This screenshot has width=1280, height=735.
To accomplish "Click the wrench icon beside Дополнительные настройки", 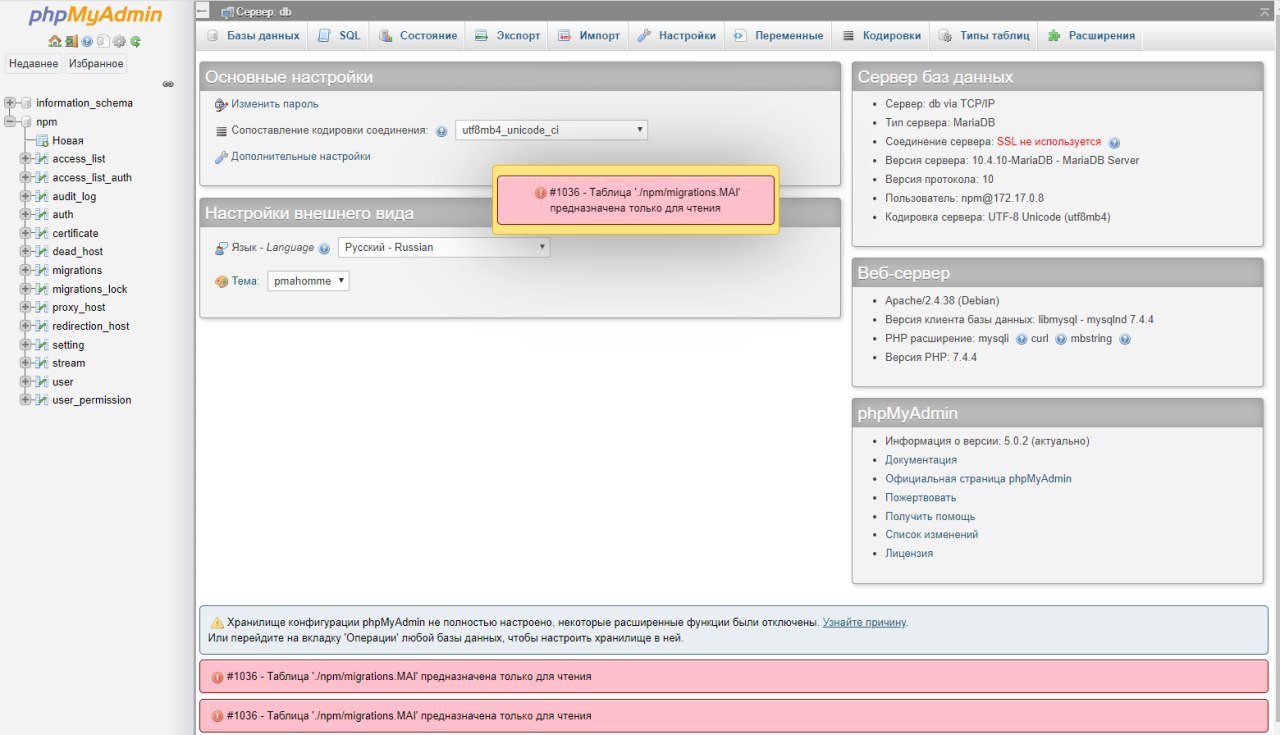I will 222,157.
